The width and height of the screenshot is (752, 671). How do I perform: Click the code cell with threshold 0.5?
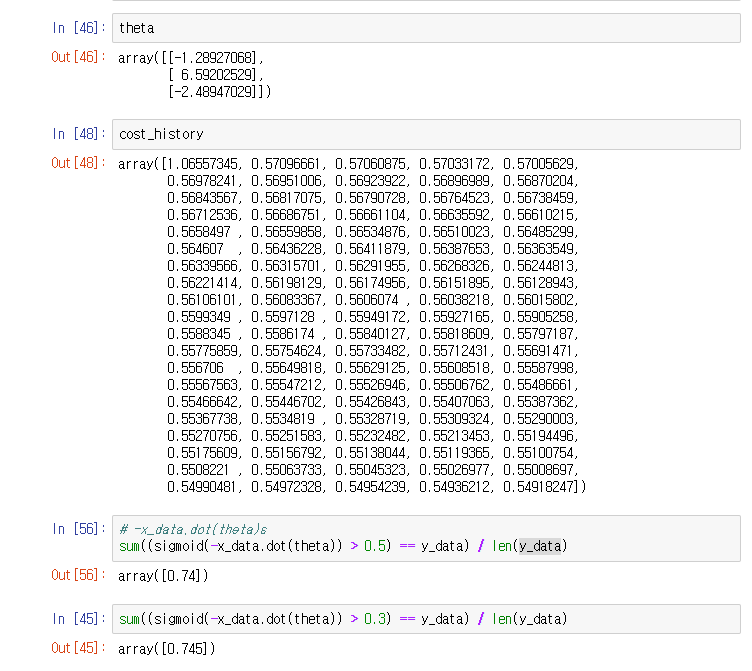pos(426,538)
